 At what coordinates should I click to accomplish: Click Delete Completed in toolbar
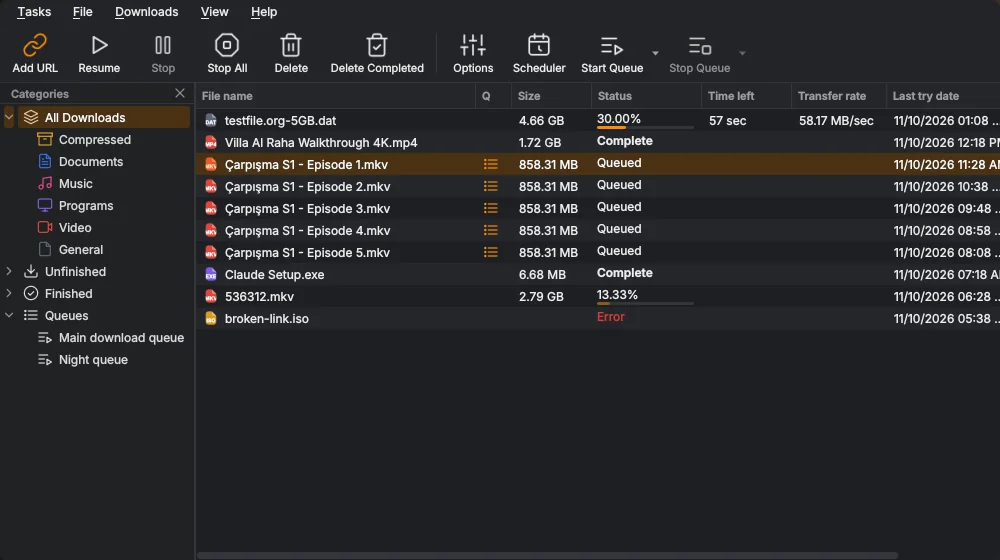377,54
